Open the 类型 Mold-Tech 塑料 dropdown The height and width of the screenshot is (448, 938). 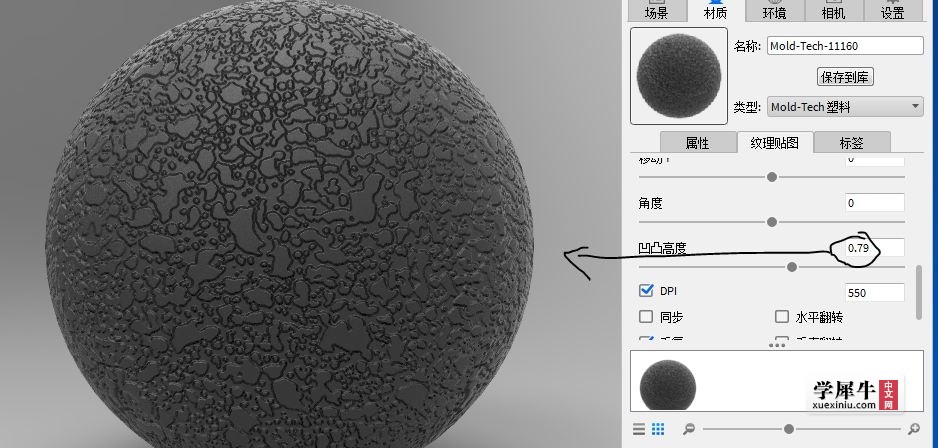point(845,107)
